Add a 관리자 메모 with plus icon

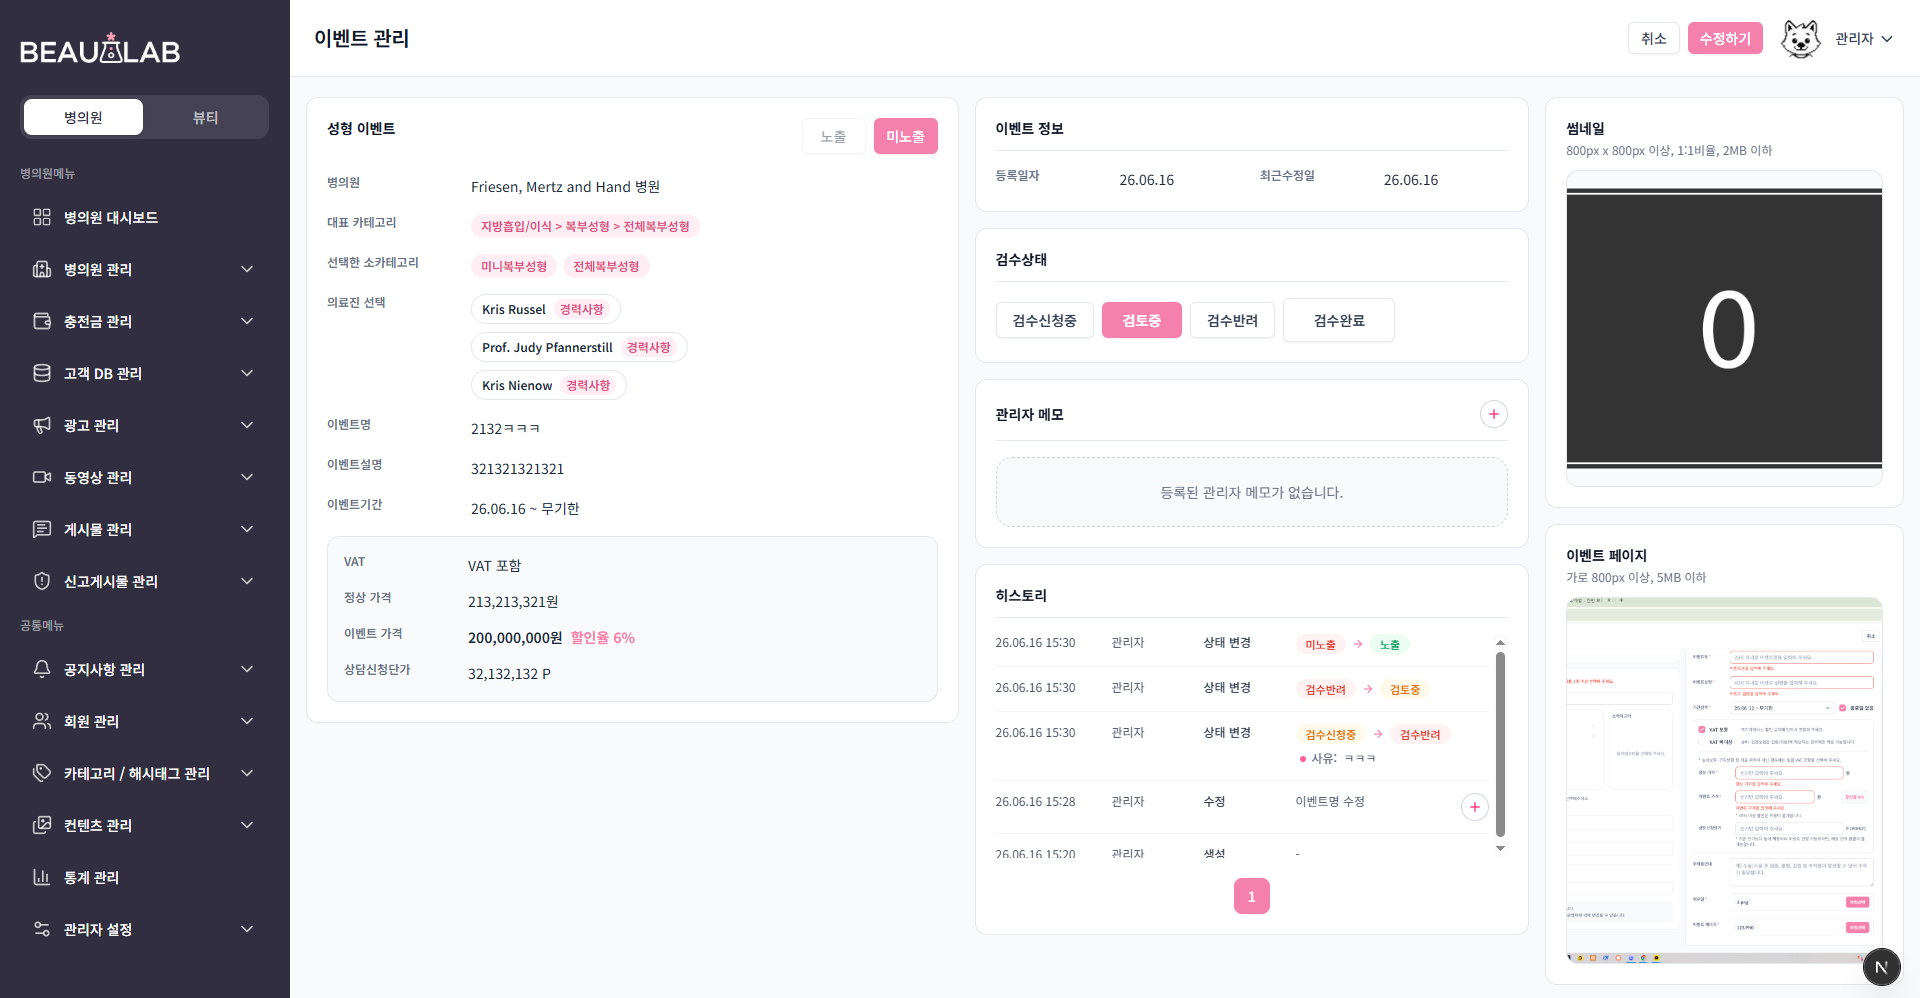(1493, 414)
